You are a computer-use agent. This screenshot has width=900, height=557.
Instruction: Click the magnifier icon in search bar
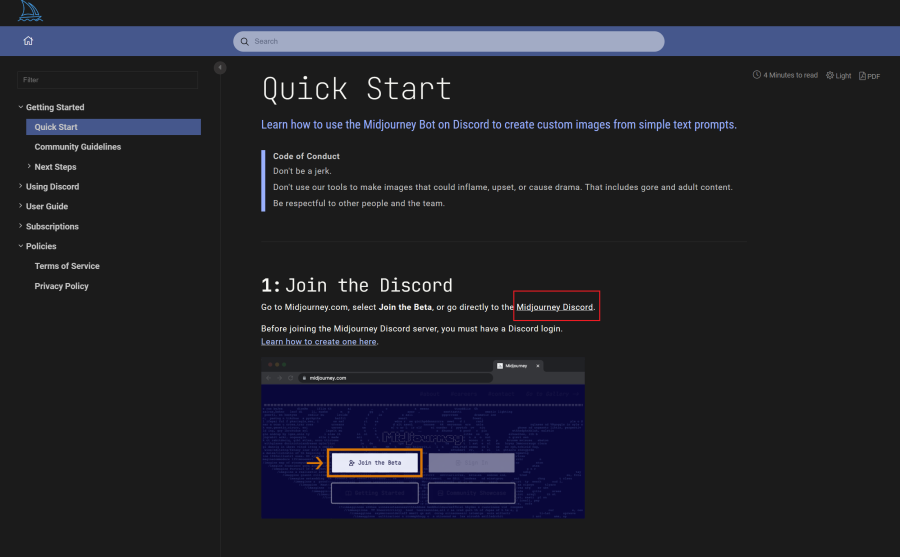[245, 41]
